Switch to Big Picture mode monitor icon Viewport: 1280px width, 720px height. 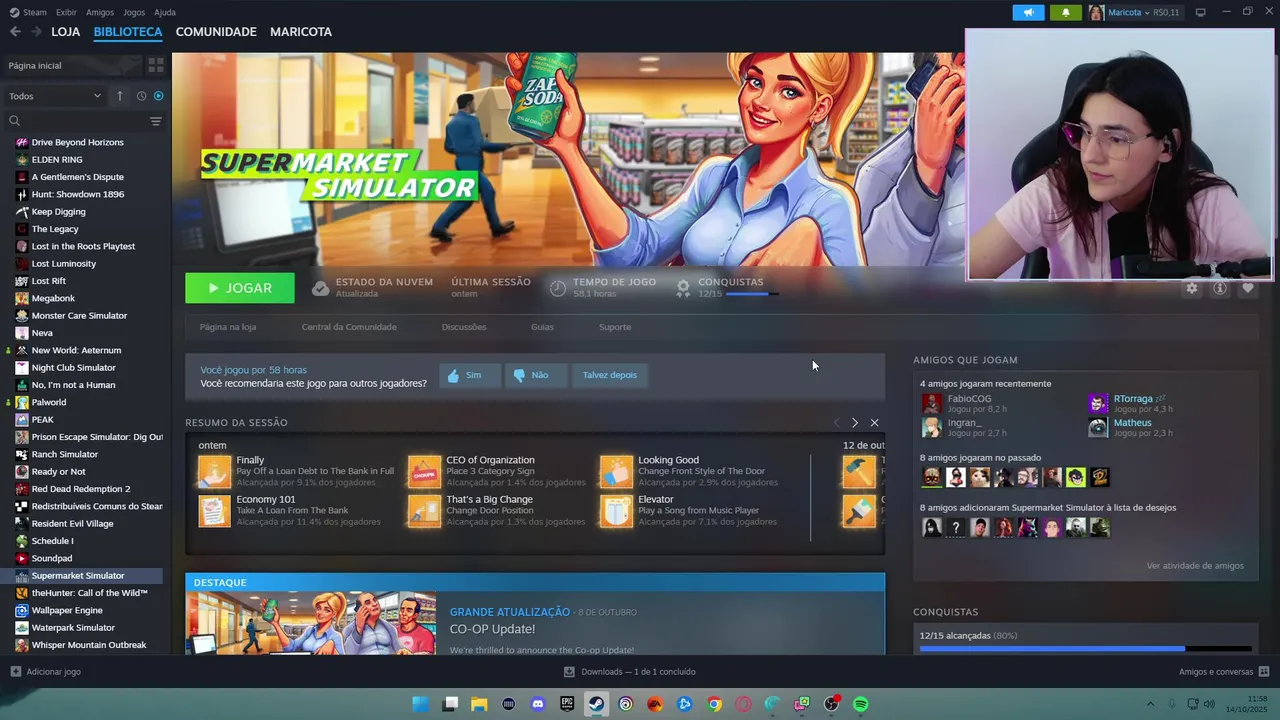(x=1200, y=12)
